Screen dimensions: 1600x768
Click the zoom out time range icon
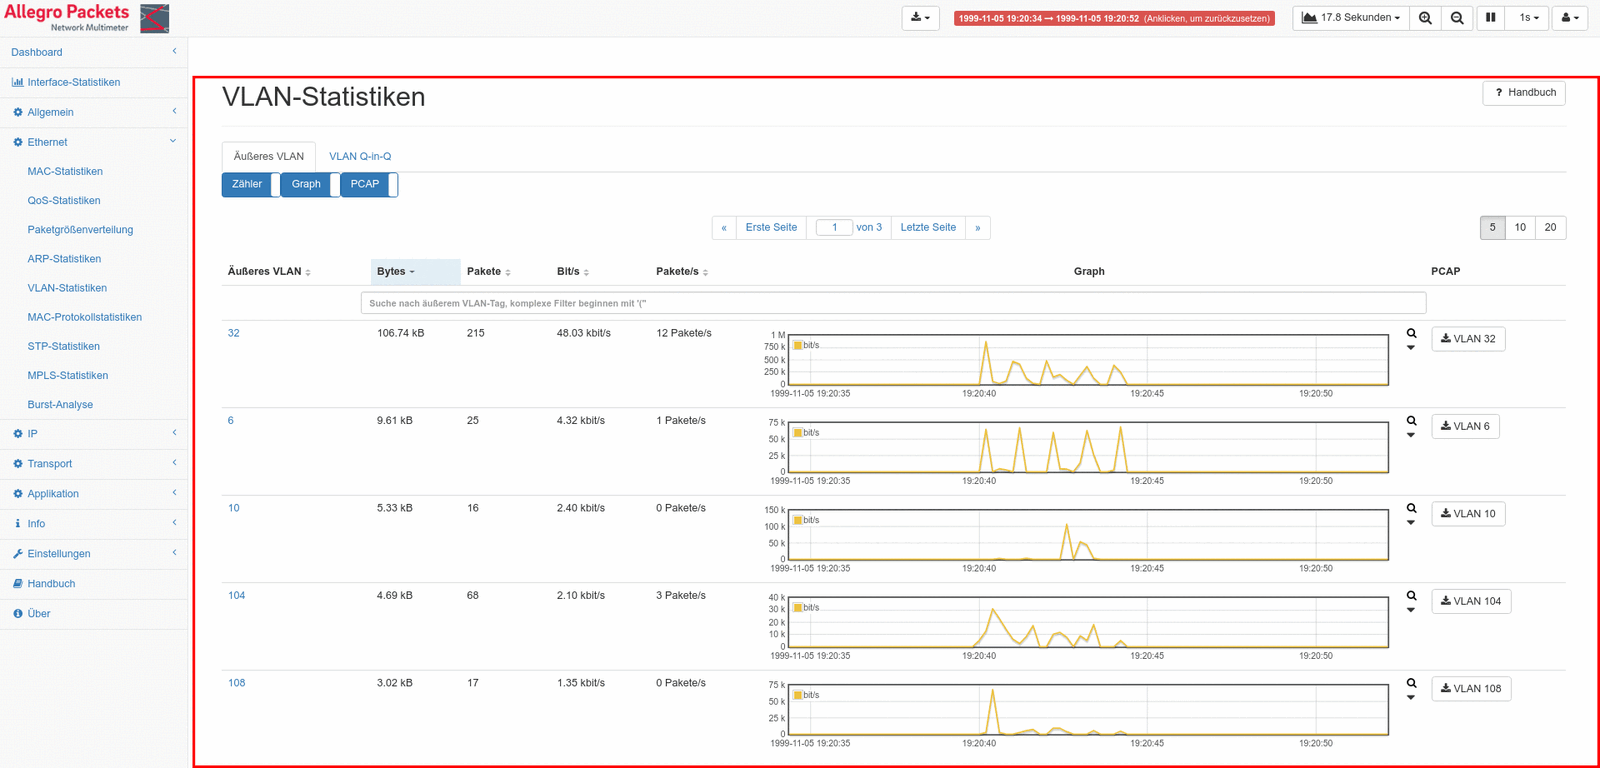1457,18
